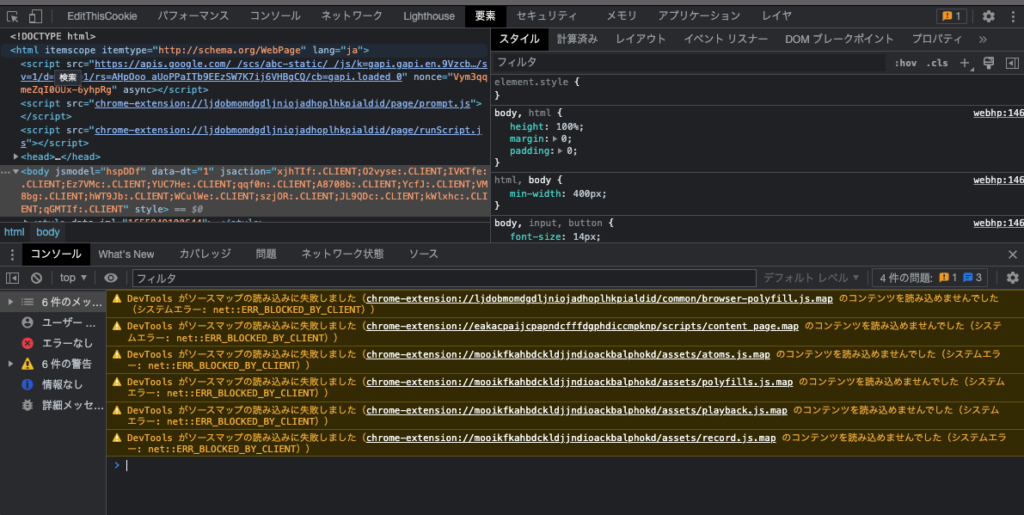Open the デフォルト レベル log level dropdown
This screenshot has width=1024, height=515.
click(x=811, y=278)
